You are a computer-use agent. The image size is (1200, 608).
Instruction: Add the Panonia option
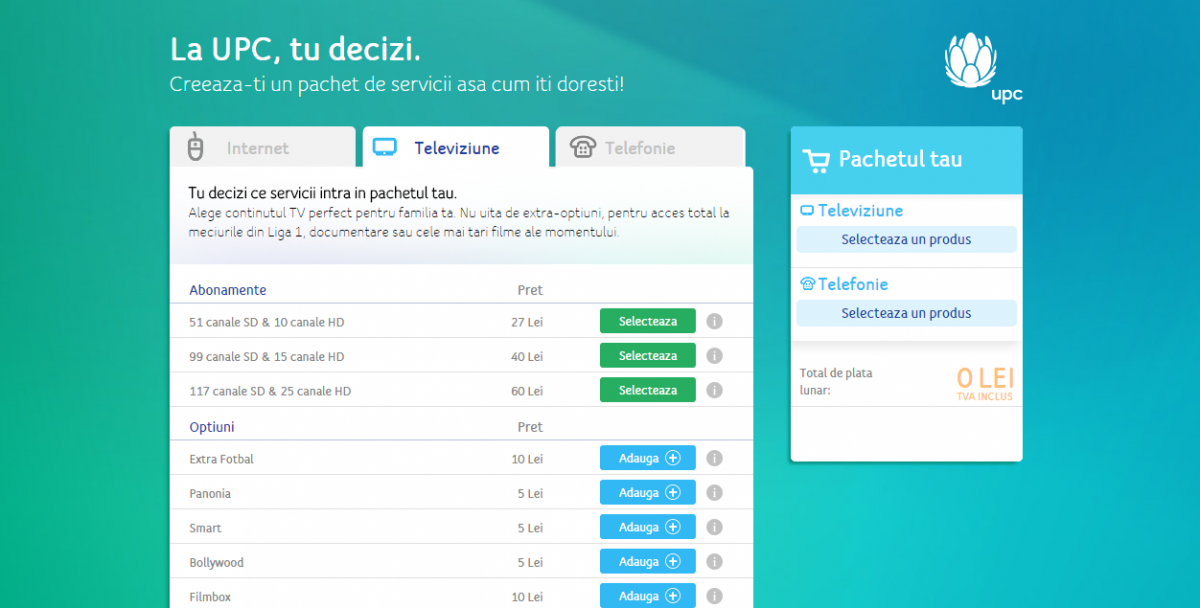[x=647, y=492]
